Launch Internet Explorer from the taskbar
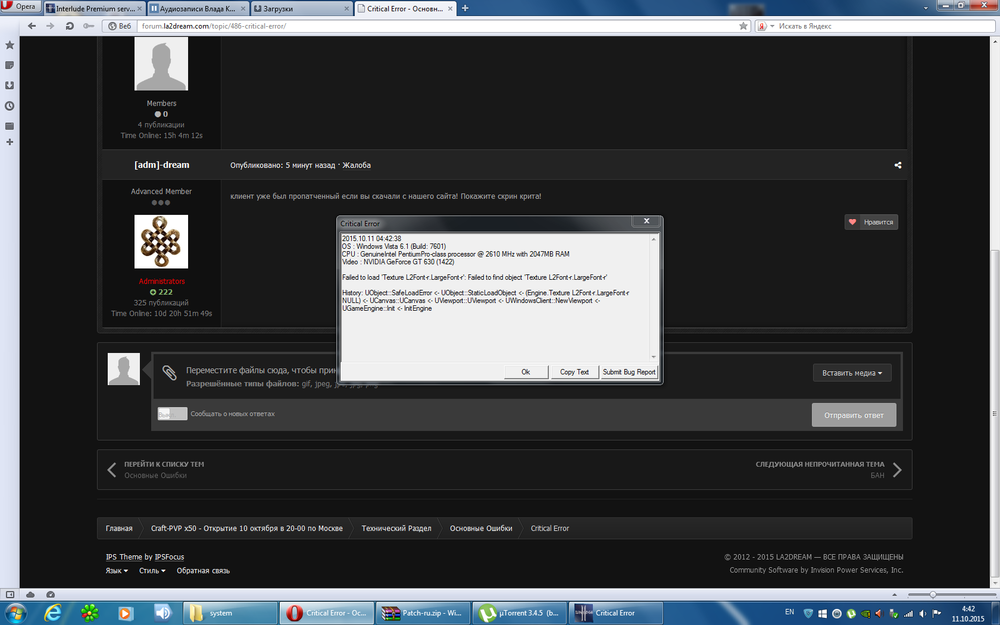Screen dimensions: 1000x625 coord(52,612)
